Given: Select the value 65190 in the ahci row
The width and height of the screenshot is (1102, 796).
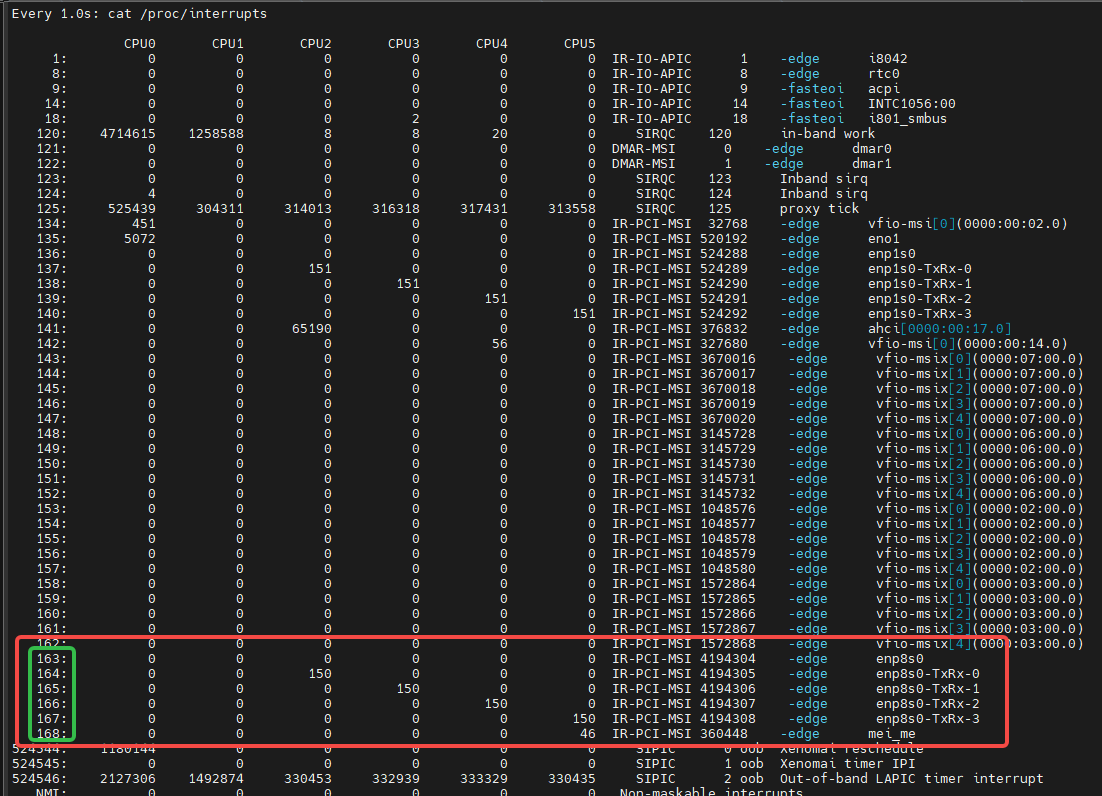Looking at the screenshot, I should pos(311,329).
